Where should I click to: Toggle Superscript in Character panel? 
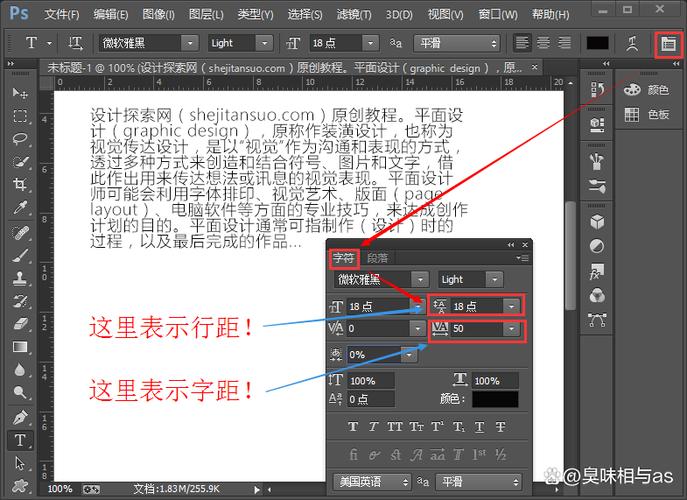click(437, 426)
